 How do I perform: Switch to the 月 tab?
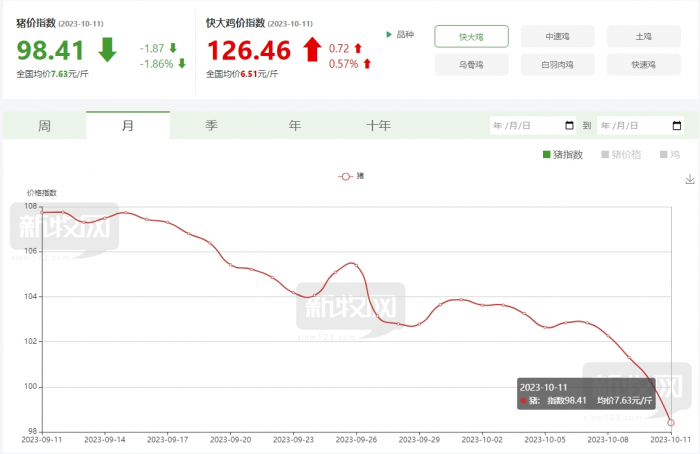(128, 125)
